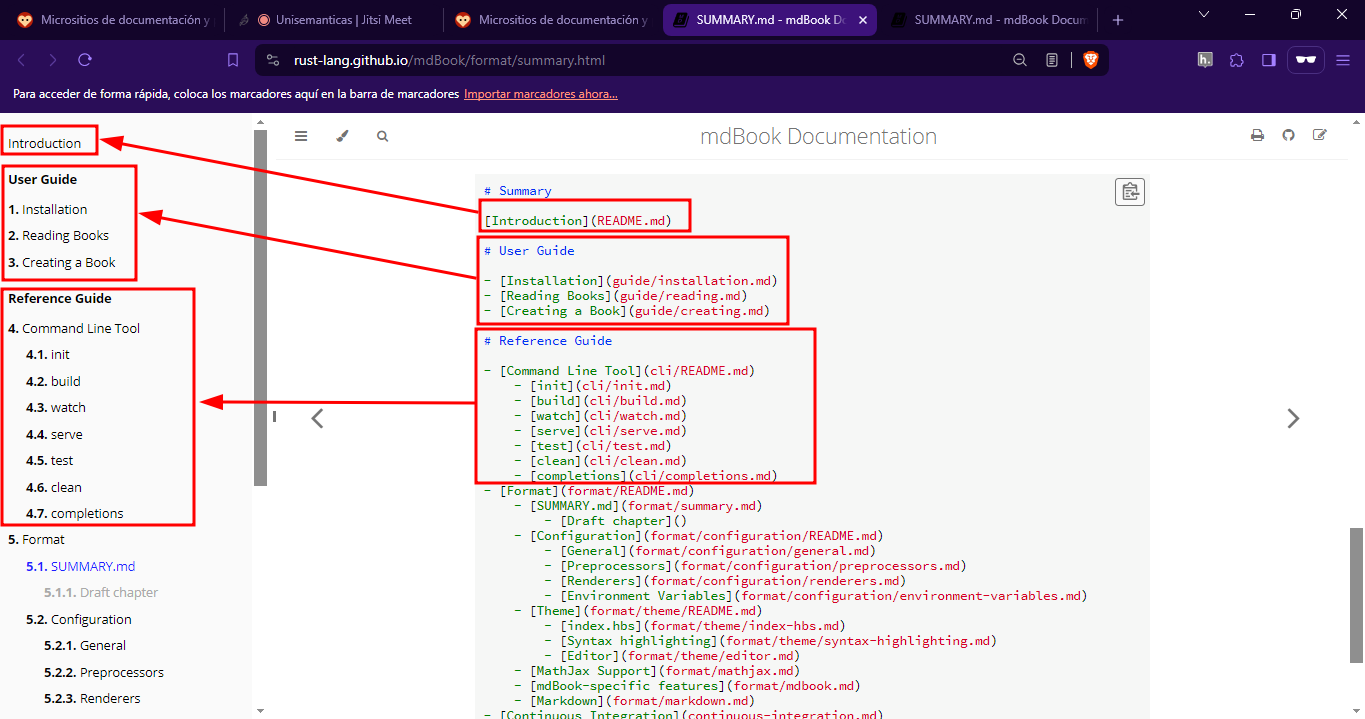This screenshot has width=1365, height=719.
Task: Click '[Introduction](README.md)' line in code block
Action: tap(578, 221)
